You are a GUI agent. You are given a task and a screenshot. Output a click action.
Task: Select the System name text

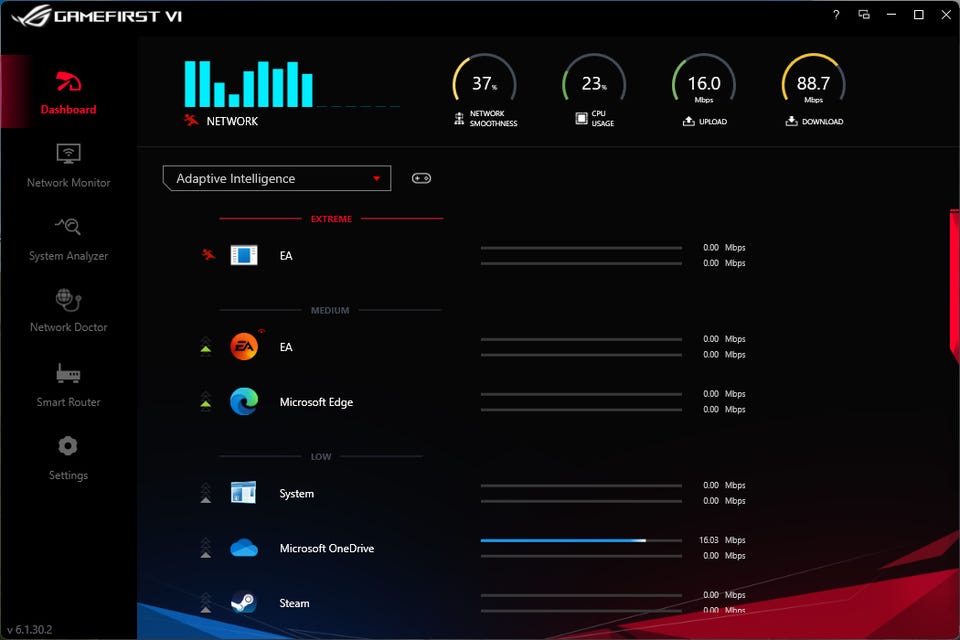pos(296,494)
